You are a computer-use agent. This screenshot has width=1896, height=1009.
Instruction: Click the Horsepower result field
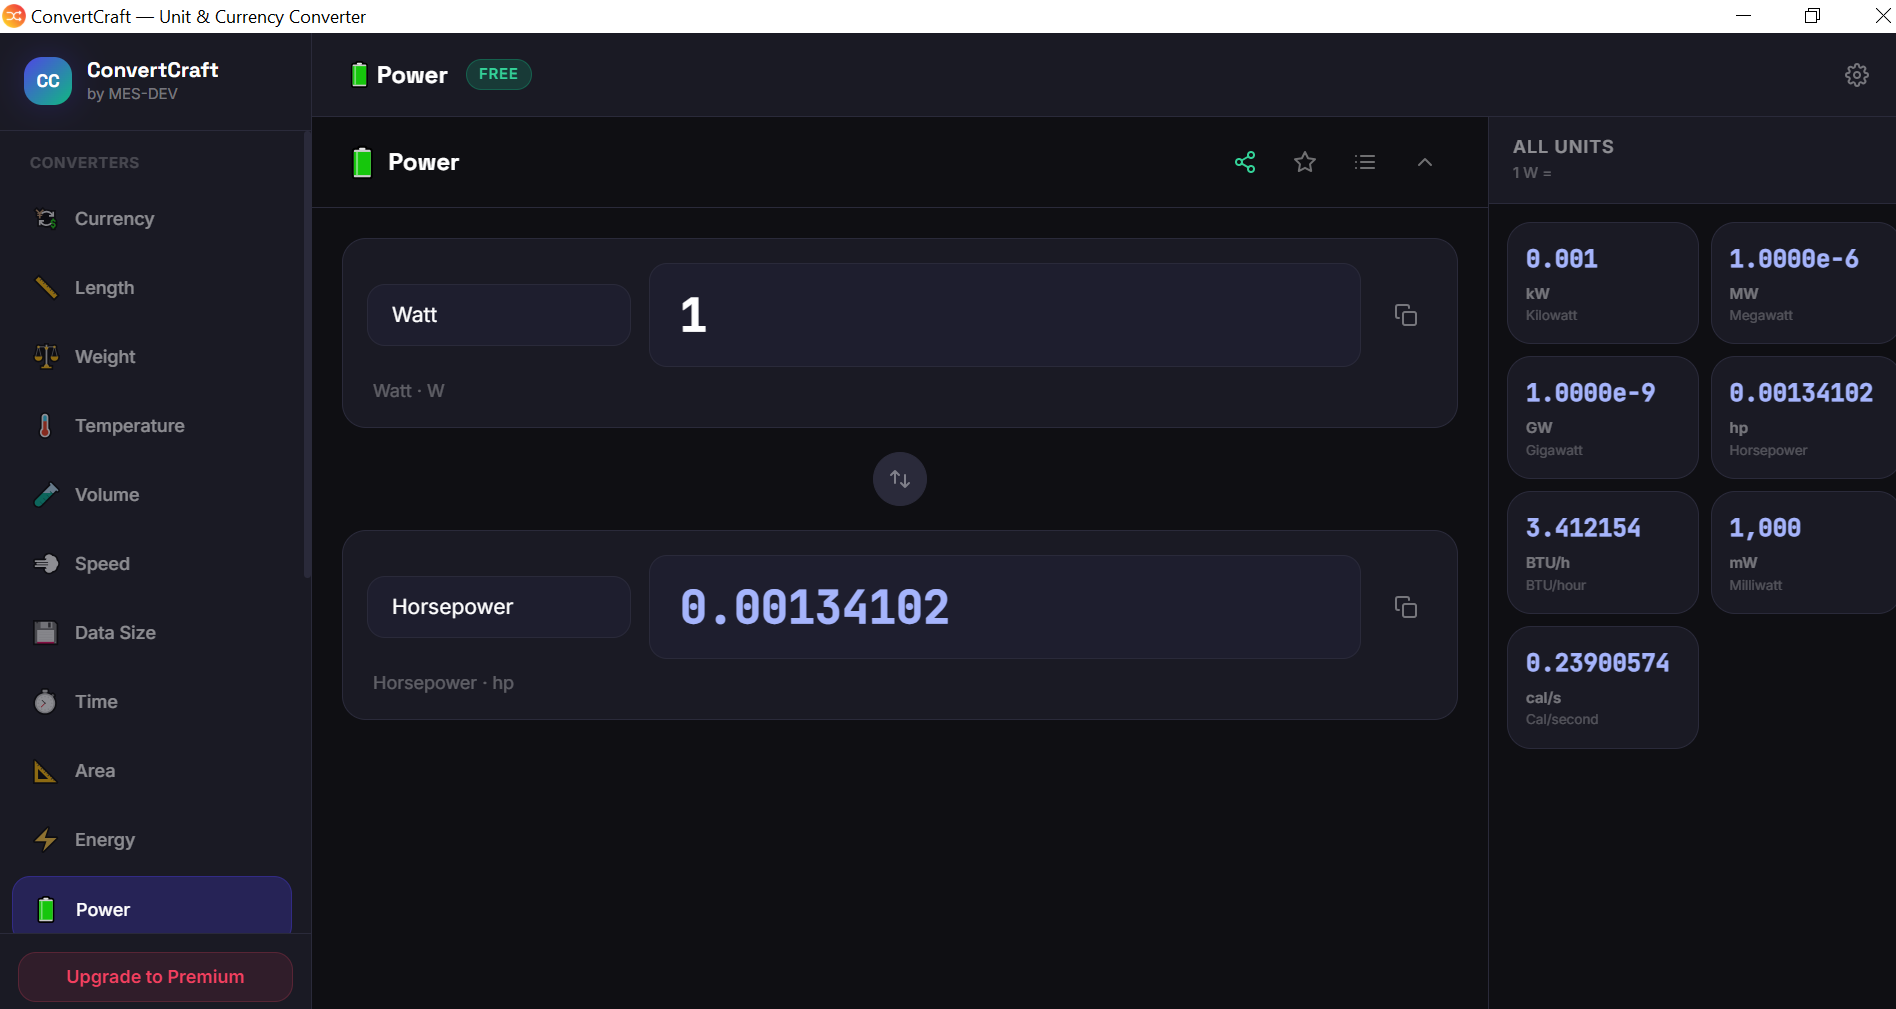(1005, 607)
